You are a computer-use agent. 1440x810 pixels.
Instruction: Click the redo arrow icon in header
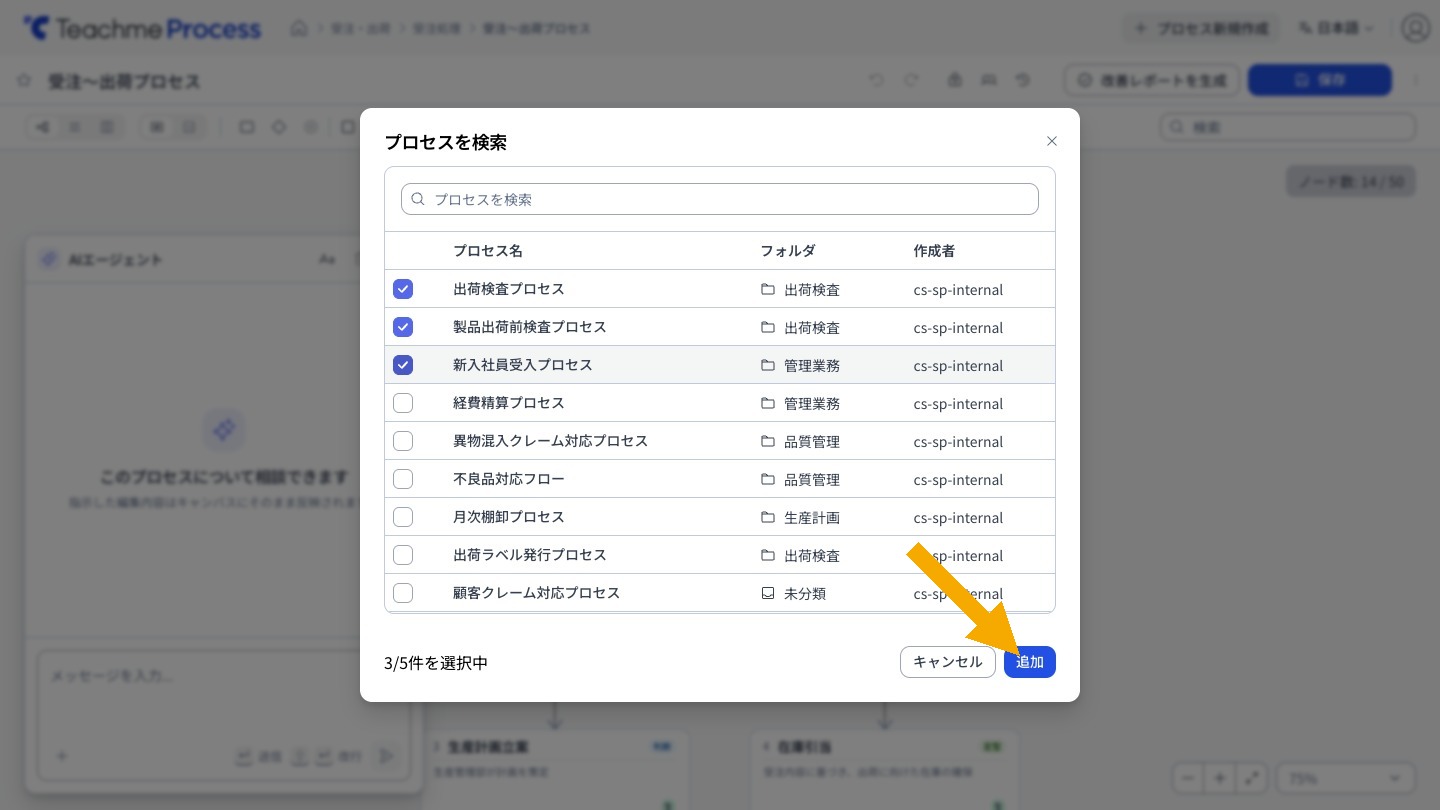pos(911,80)
